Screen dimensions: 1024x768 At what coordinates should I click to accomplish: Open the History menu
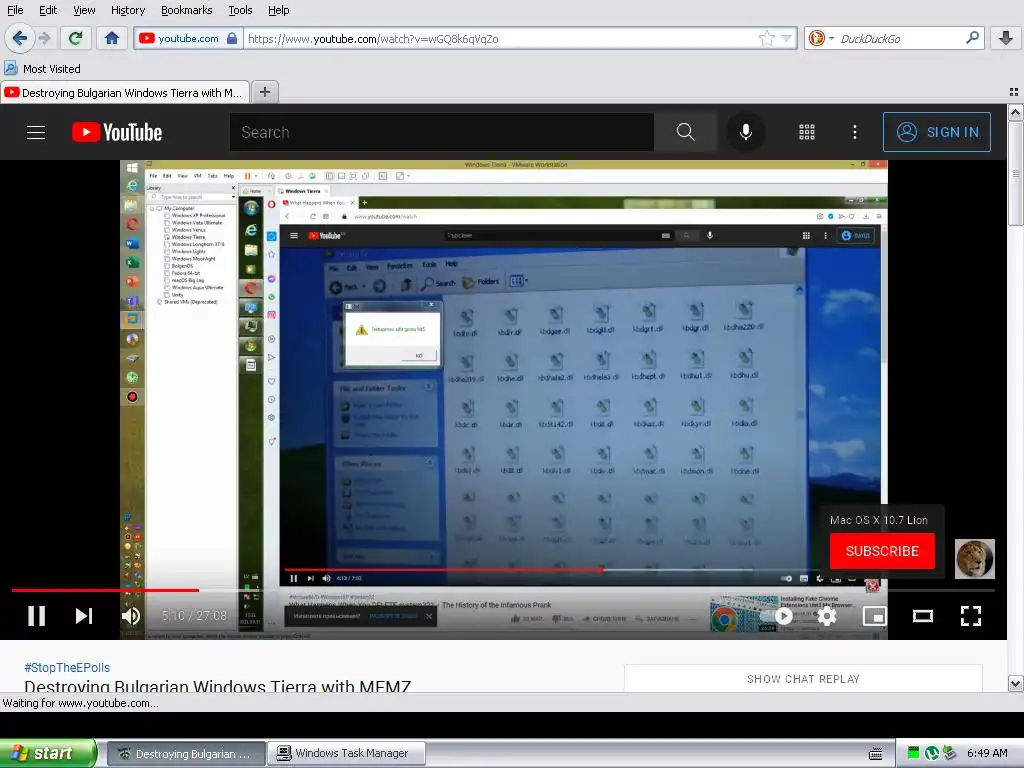pyautogui.click(x=127, y=10)
